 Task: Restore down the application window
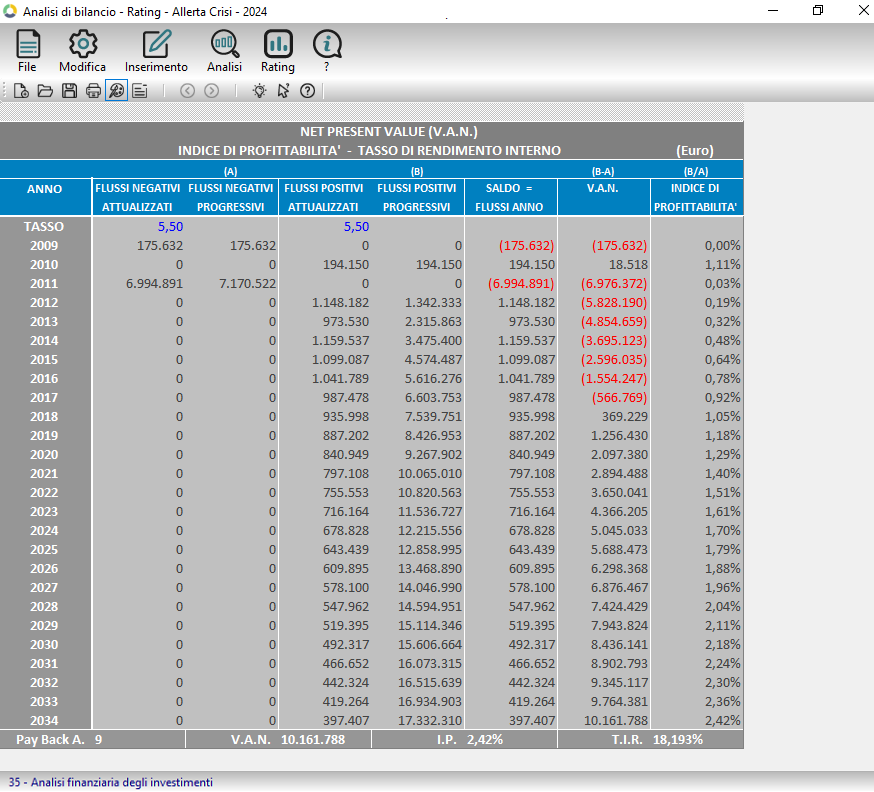click(x=818, y=11)
